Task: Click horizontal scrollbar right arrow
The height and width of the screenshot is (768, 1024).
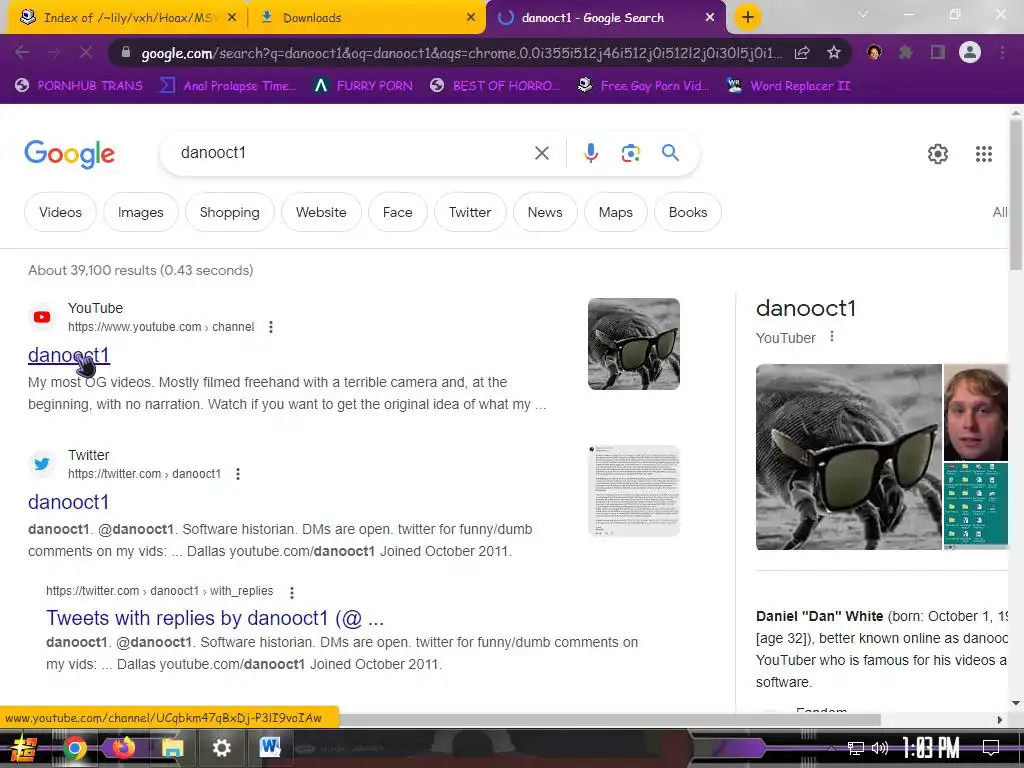Action: pos(1000,720)
